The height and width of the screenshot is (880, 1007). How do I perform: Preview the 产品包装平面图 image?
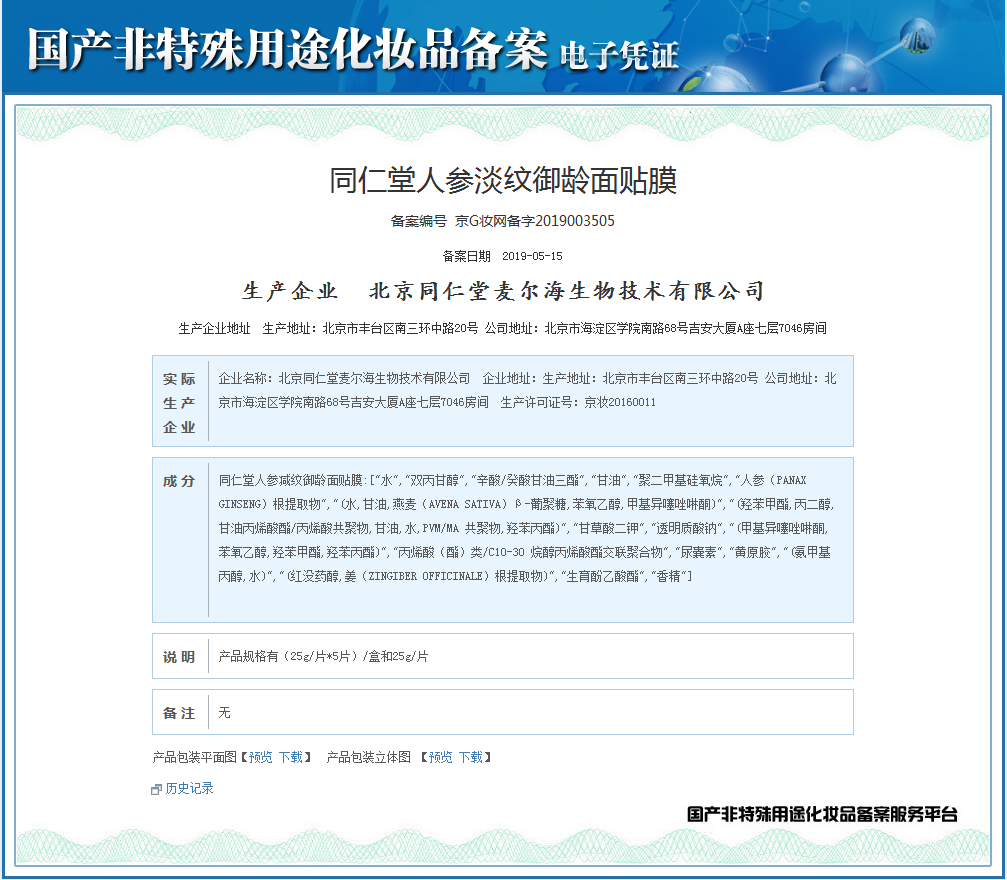point(260,757)
